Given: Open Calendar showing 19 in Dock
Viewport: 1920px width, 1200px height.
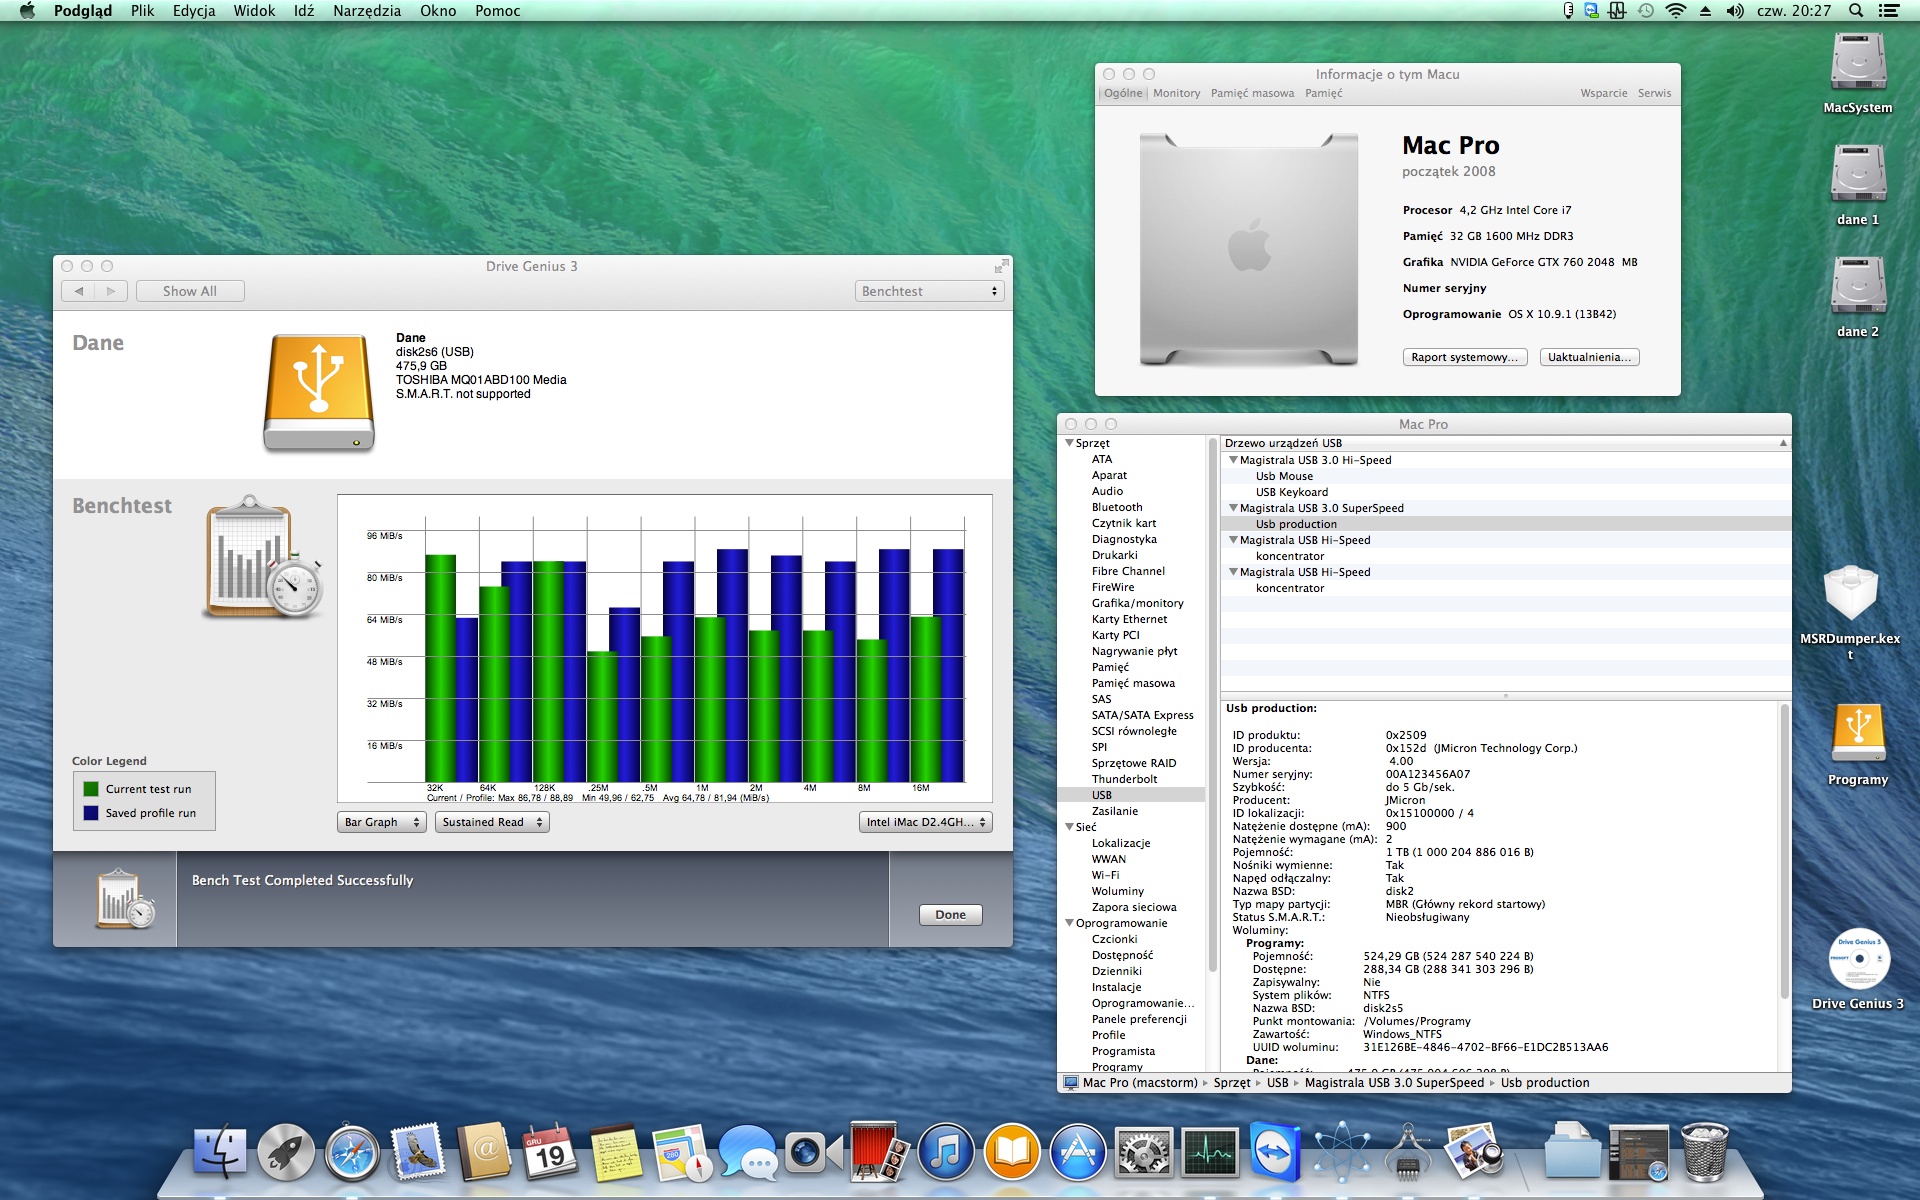Looking at the screenshot, I should pos(549,1152).
